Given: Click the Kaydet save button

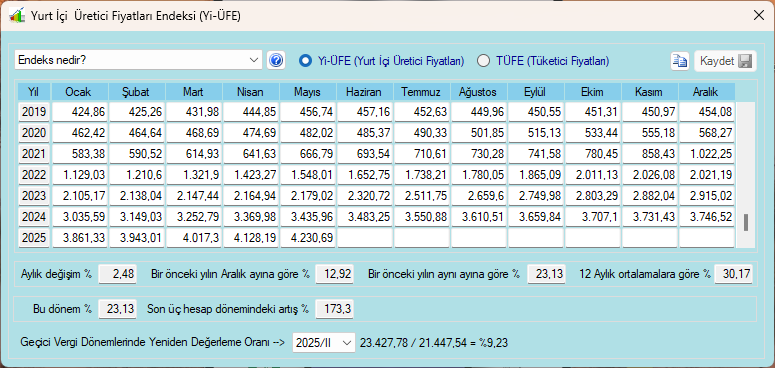Looking at the screenshot, I should tap(725, 61).
